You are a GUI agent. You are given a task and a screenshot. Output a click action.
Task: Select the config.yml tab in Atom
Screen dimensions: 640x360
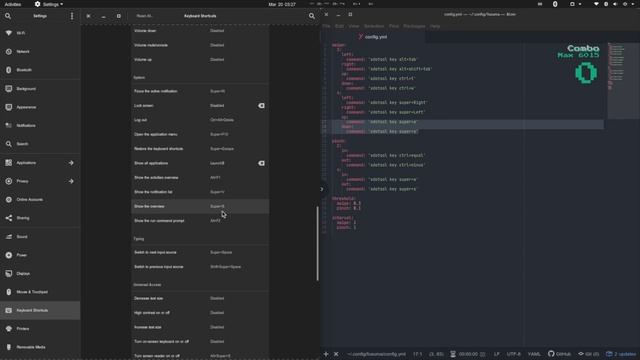tap(373, 37)
